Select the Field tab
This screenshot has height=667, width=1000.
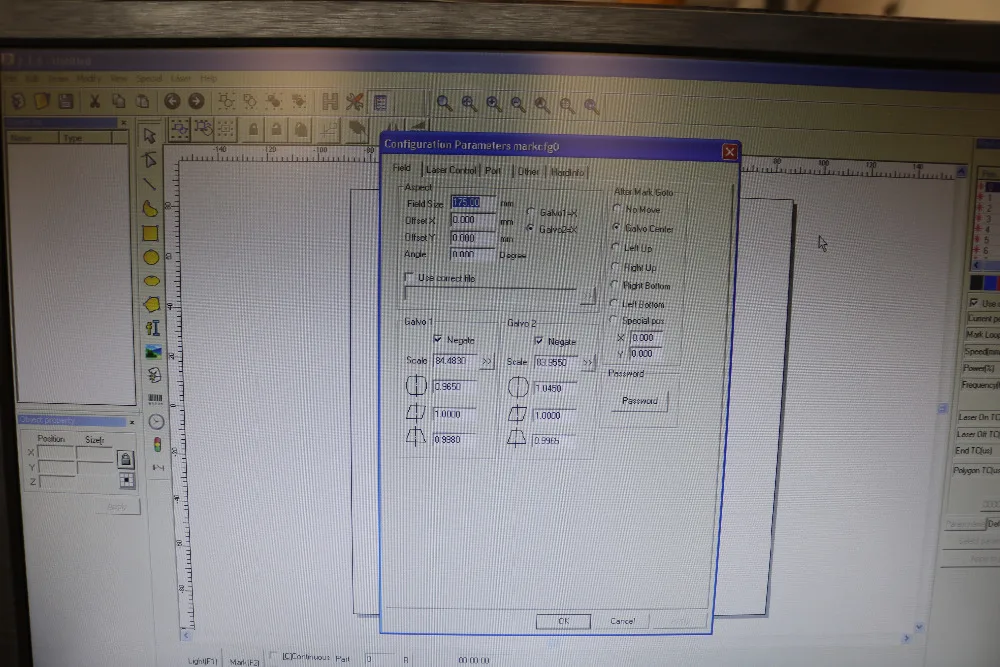(402, 168)
